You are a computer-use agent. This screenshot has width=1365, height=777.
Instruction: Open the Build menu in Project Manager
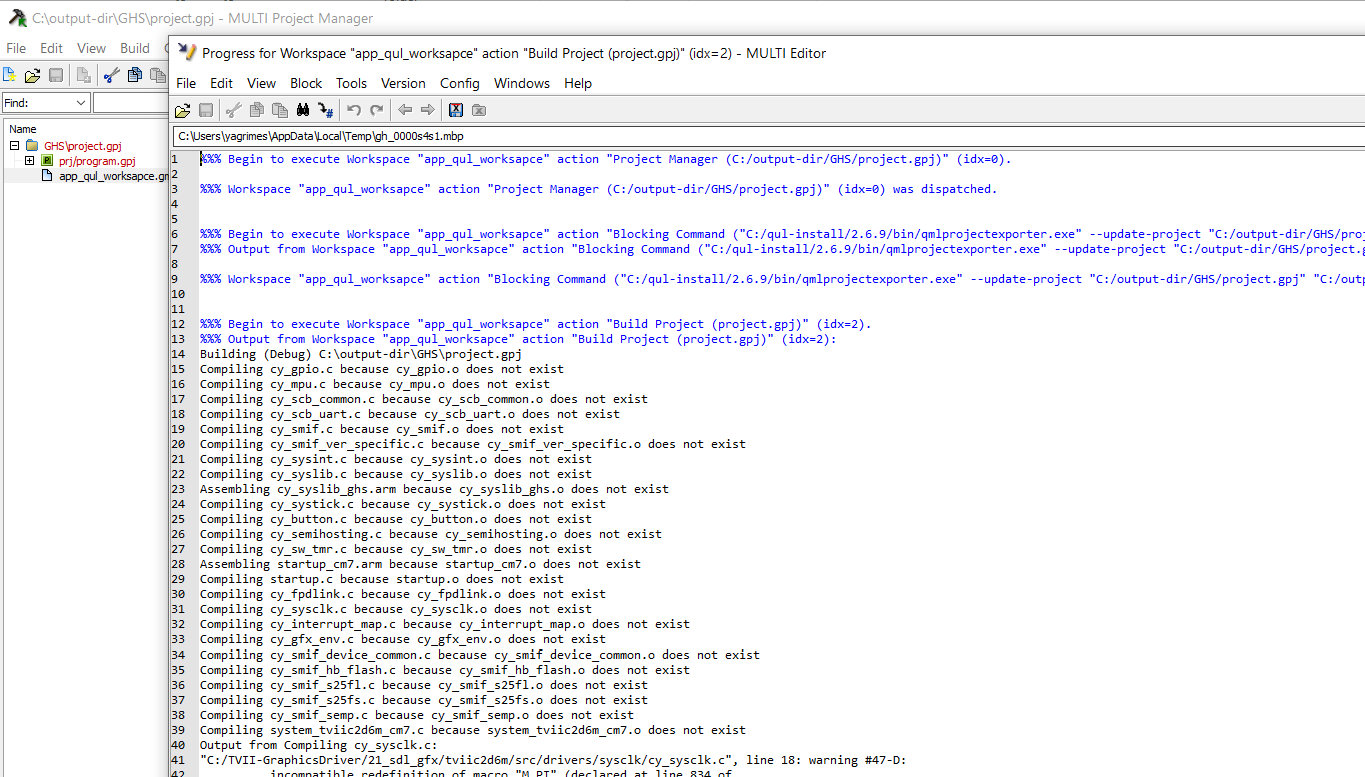click(x=134, y=47)
